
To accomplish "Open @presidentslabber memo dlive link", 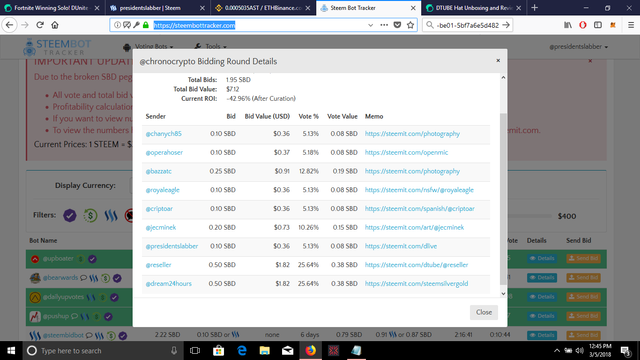I will pos(401,246).
